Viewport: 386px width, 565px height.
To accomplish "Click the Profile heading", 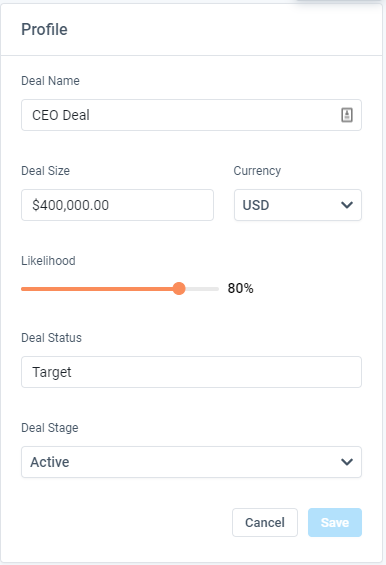I will click(44, 30).
